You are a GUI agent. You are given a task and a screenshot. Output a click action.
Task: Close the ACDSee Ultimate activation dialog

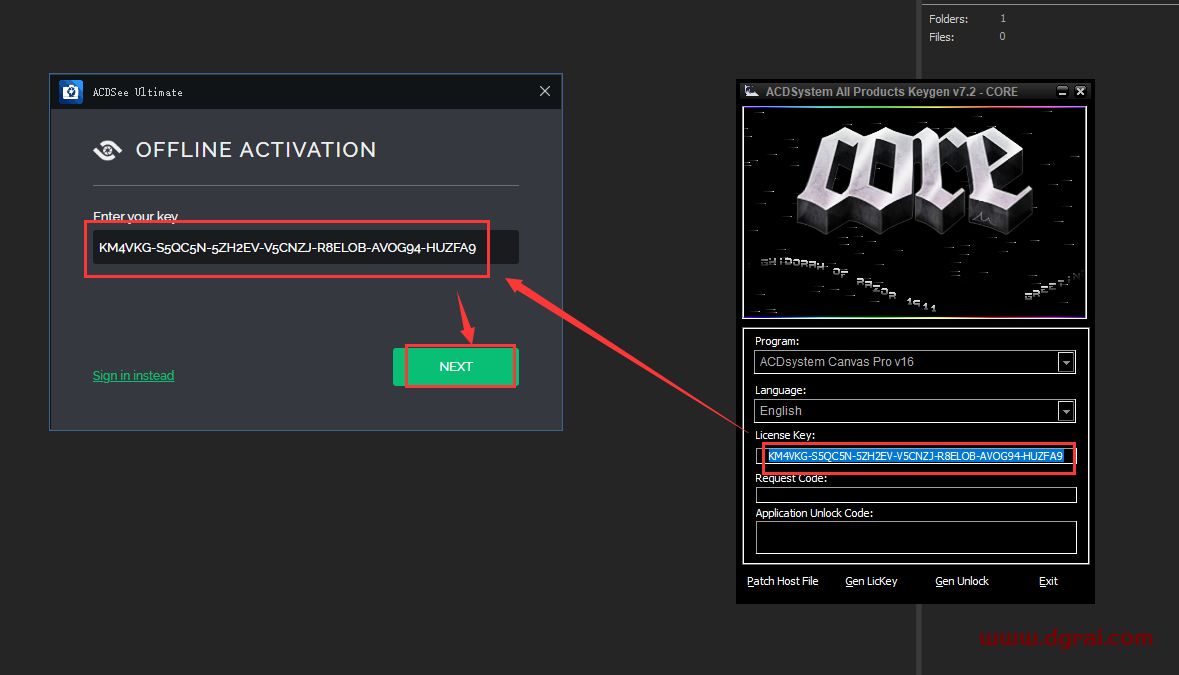[545, 91]
